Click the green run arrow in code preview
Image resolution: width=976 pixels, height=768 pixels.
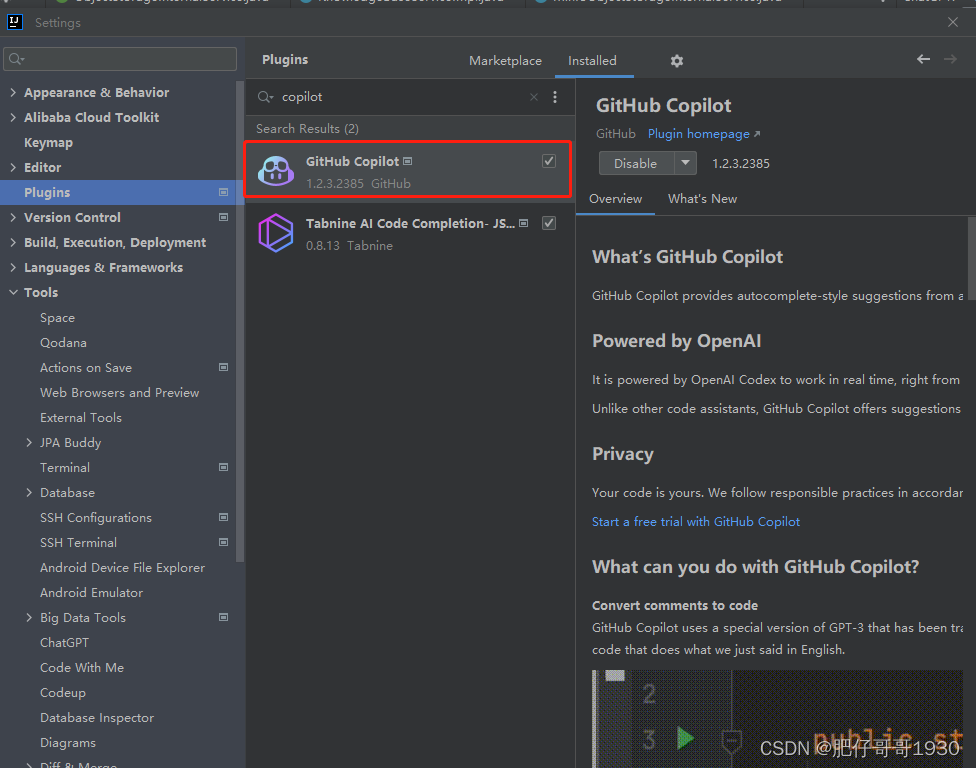click(685, 738)
